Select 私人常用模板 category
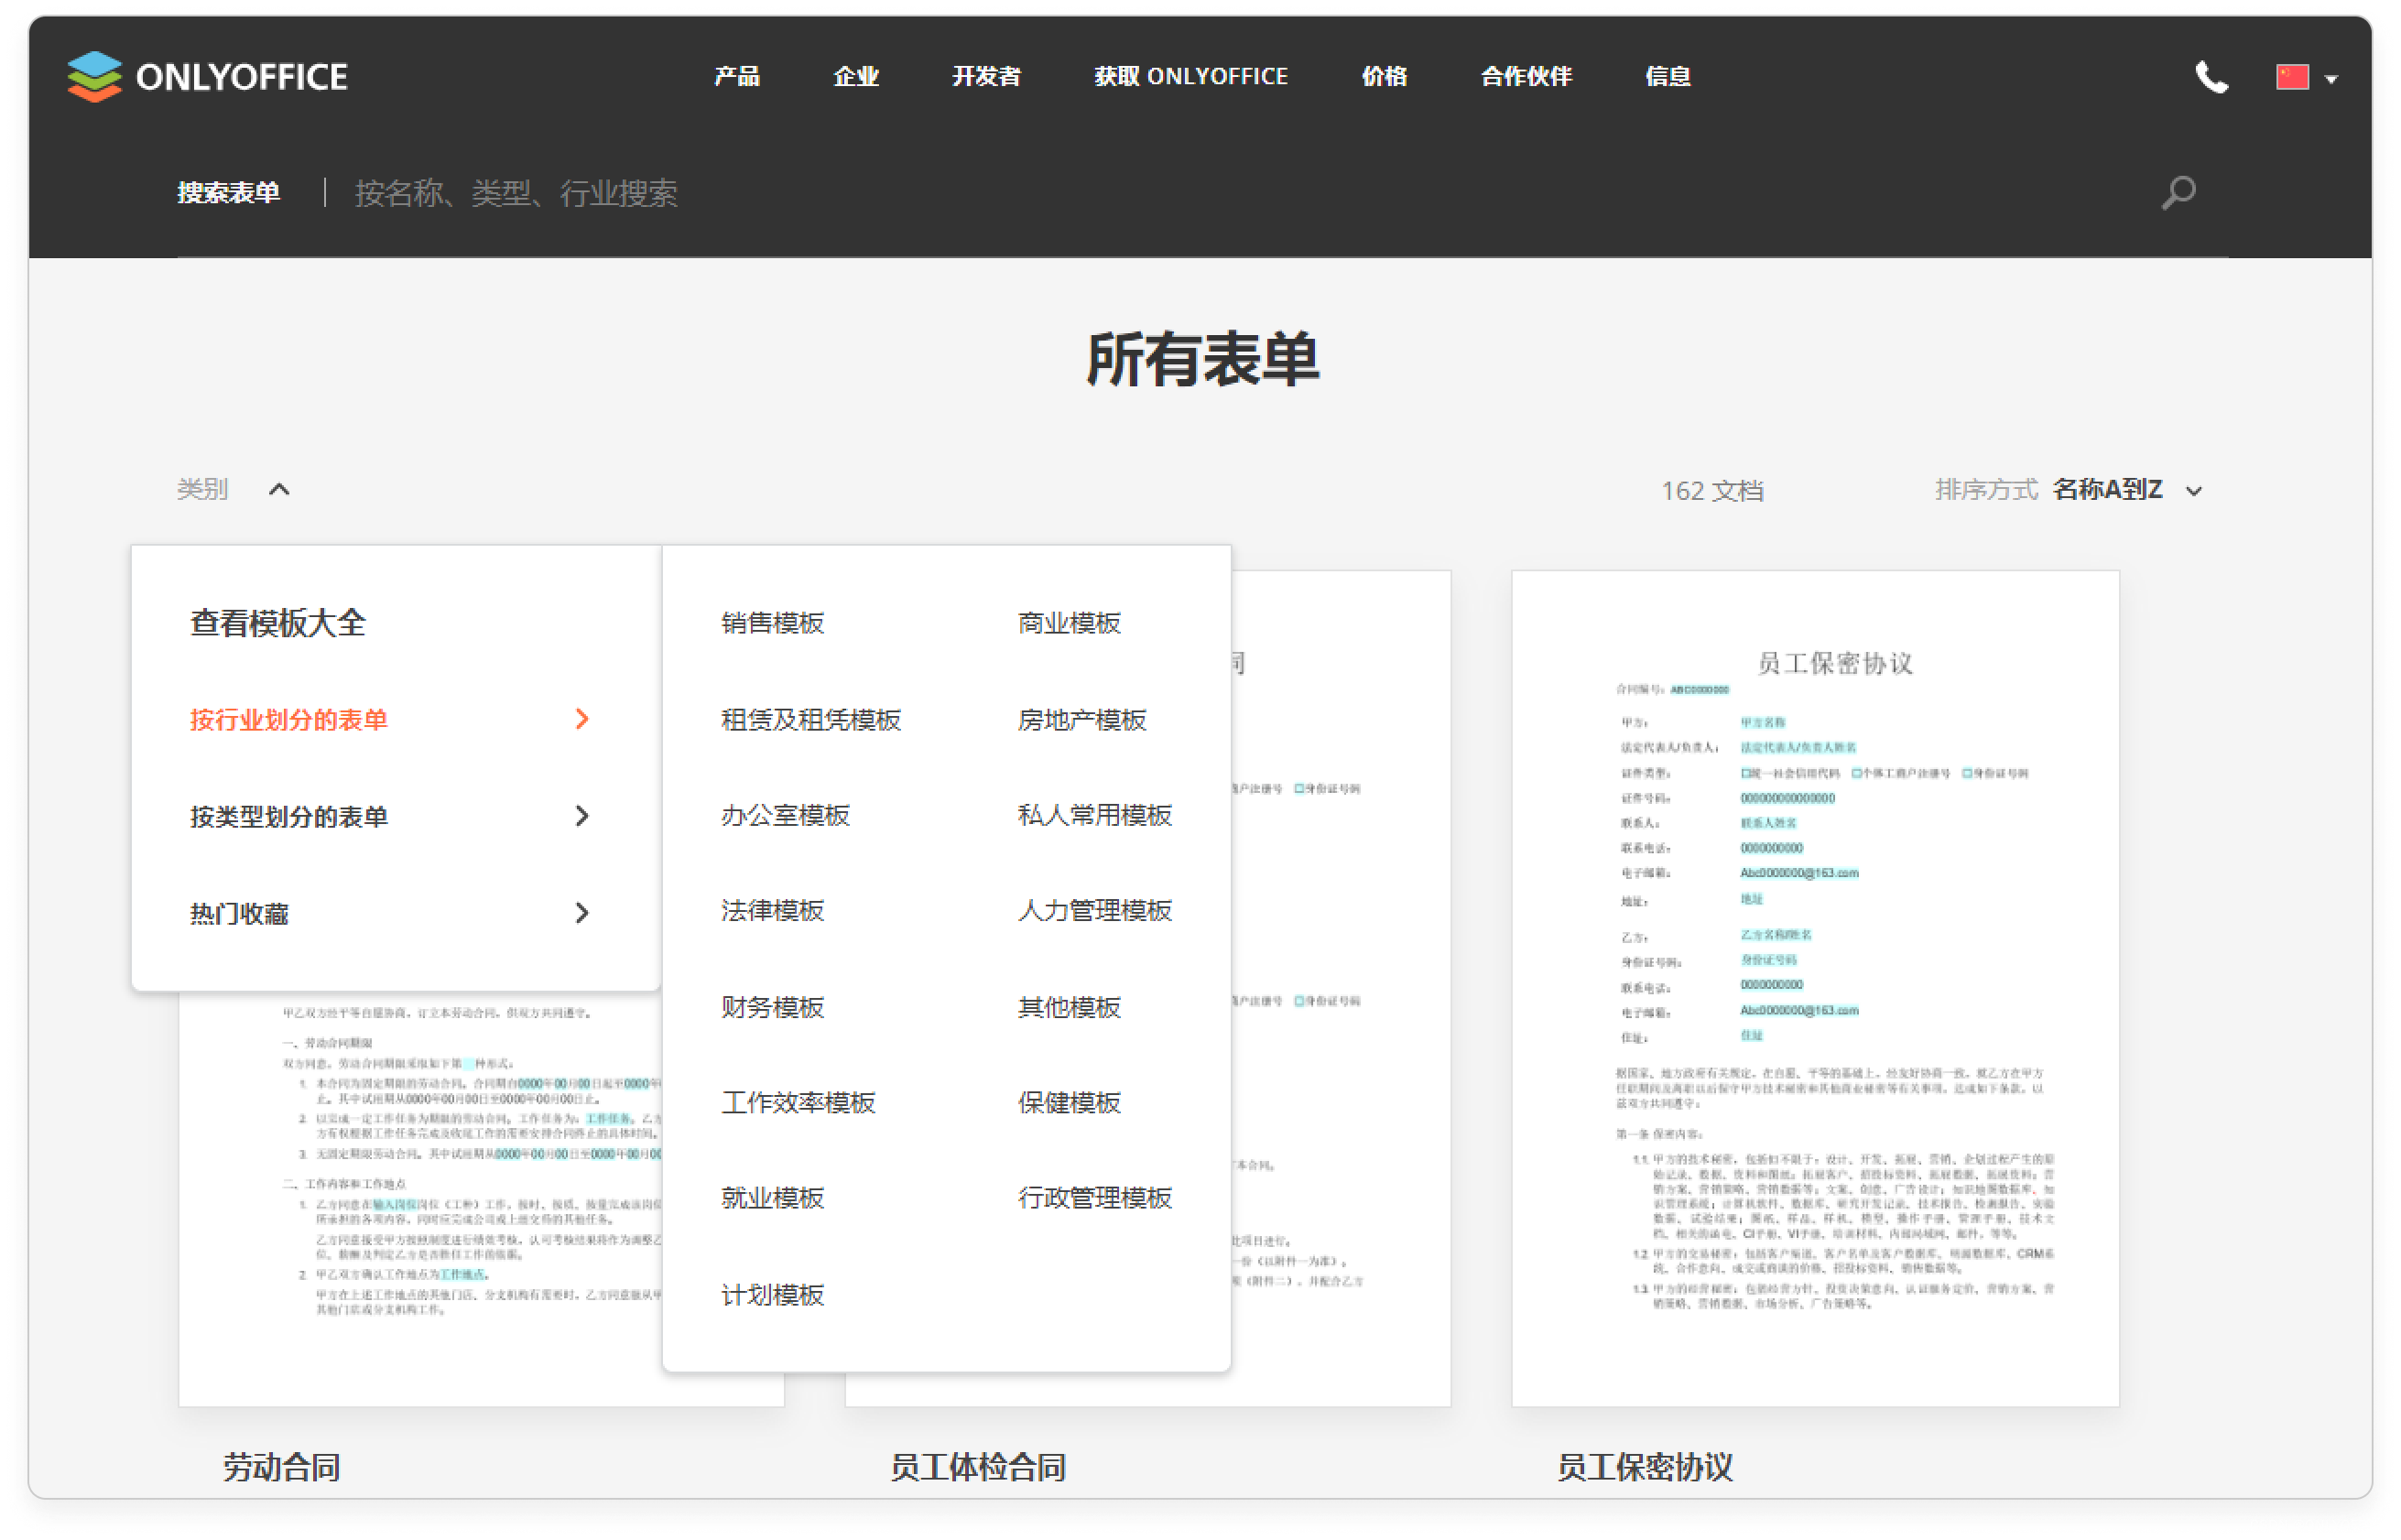Screen dimensions: 2401x1540 1095,816
